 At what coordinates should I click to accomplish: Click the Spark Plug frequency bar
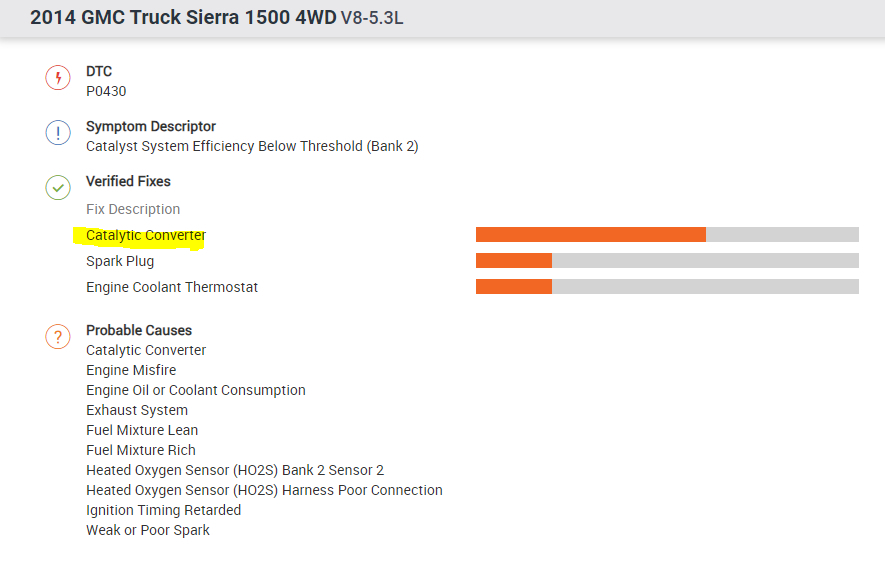click(667, 261)
